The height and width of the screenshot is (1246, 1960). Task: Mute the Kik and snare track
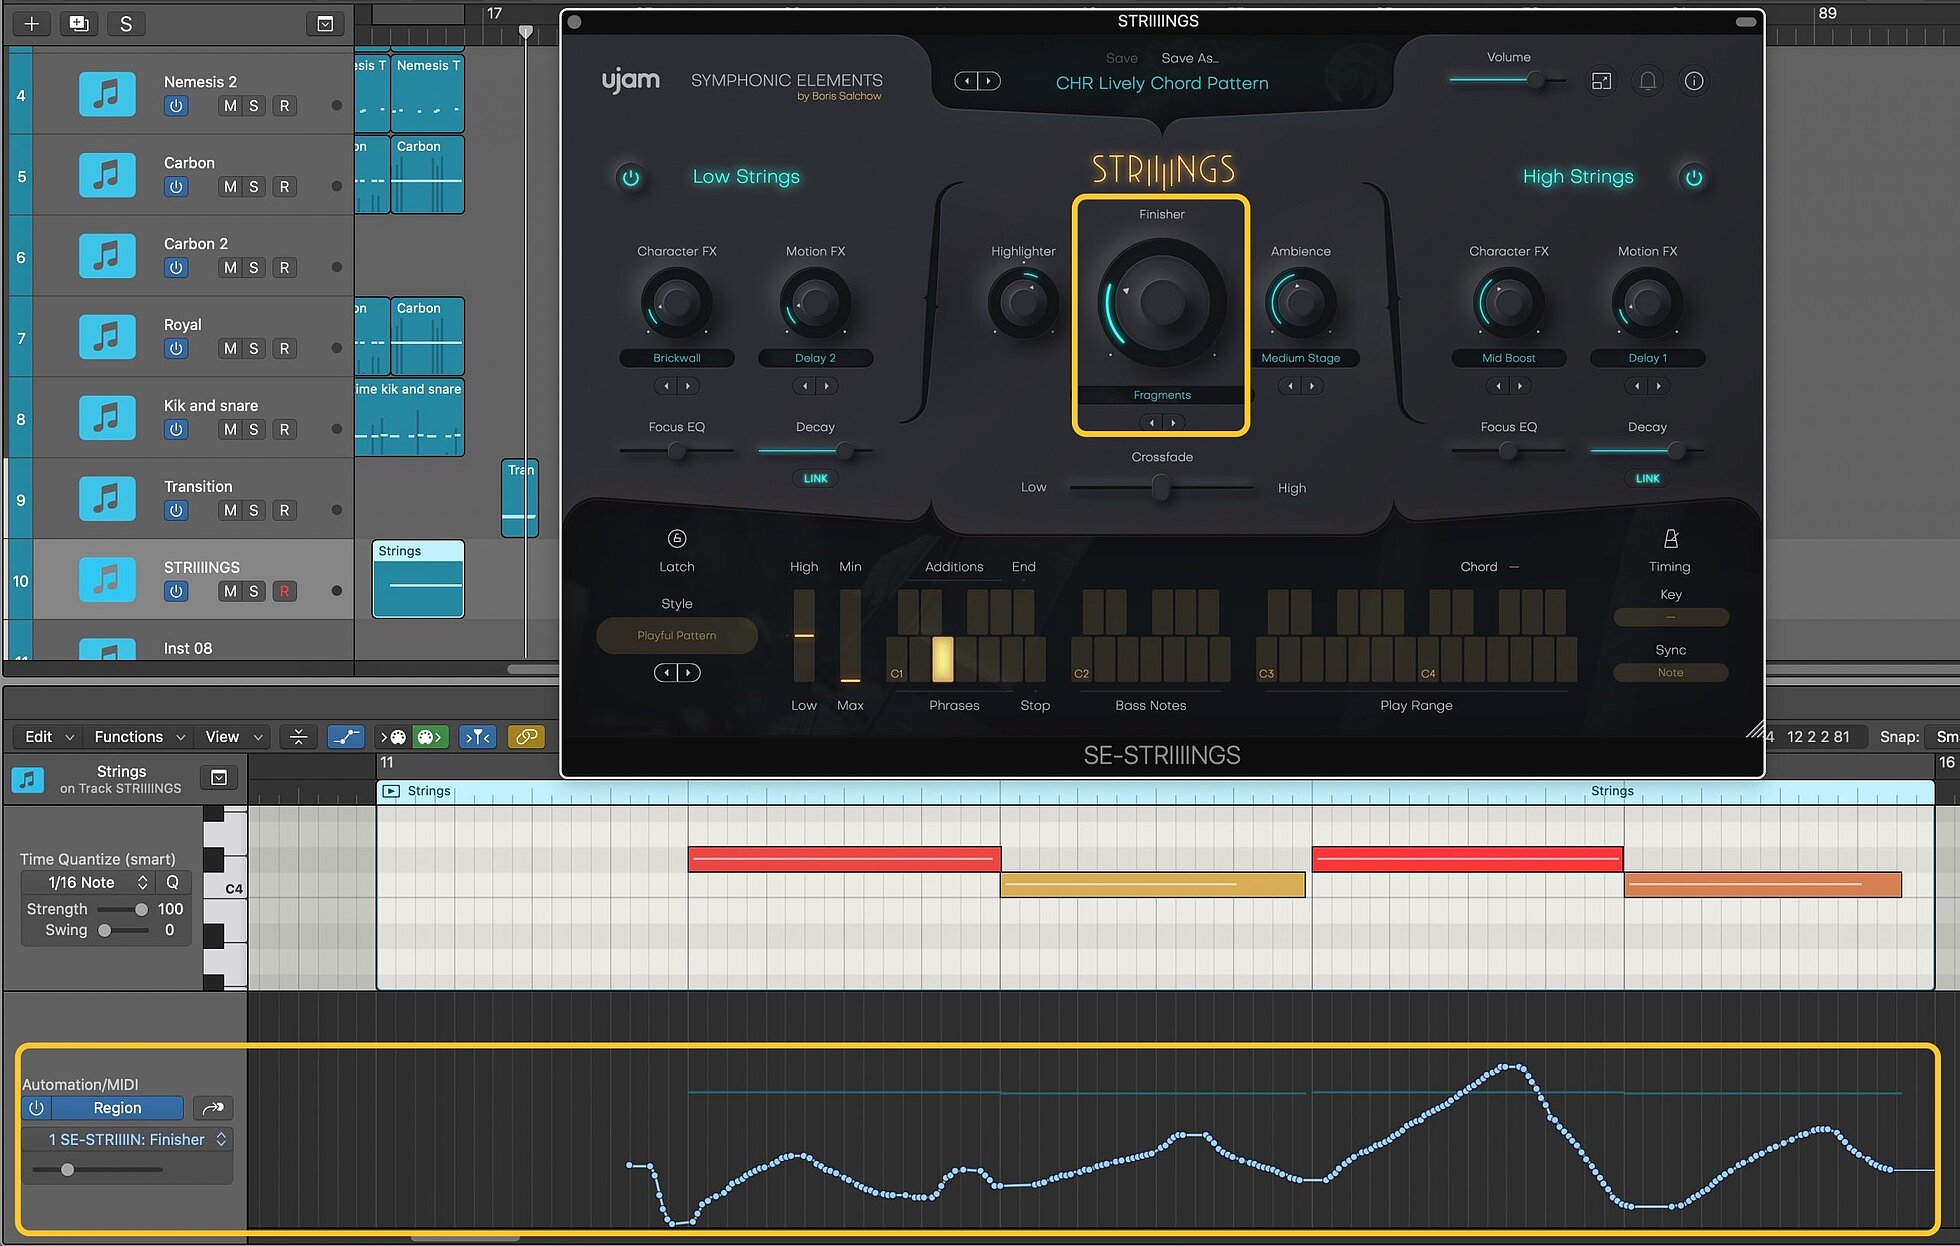pos(230,430)
